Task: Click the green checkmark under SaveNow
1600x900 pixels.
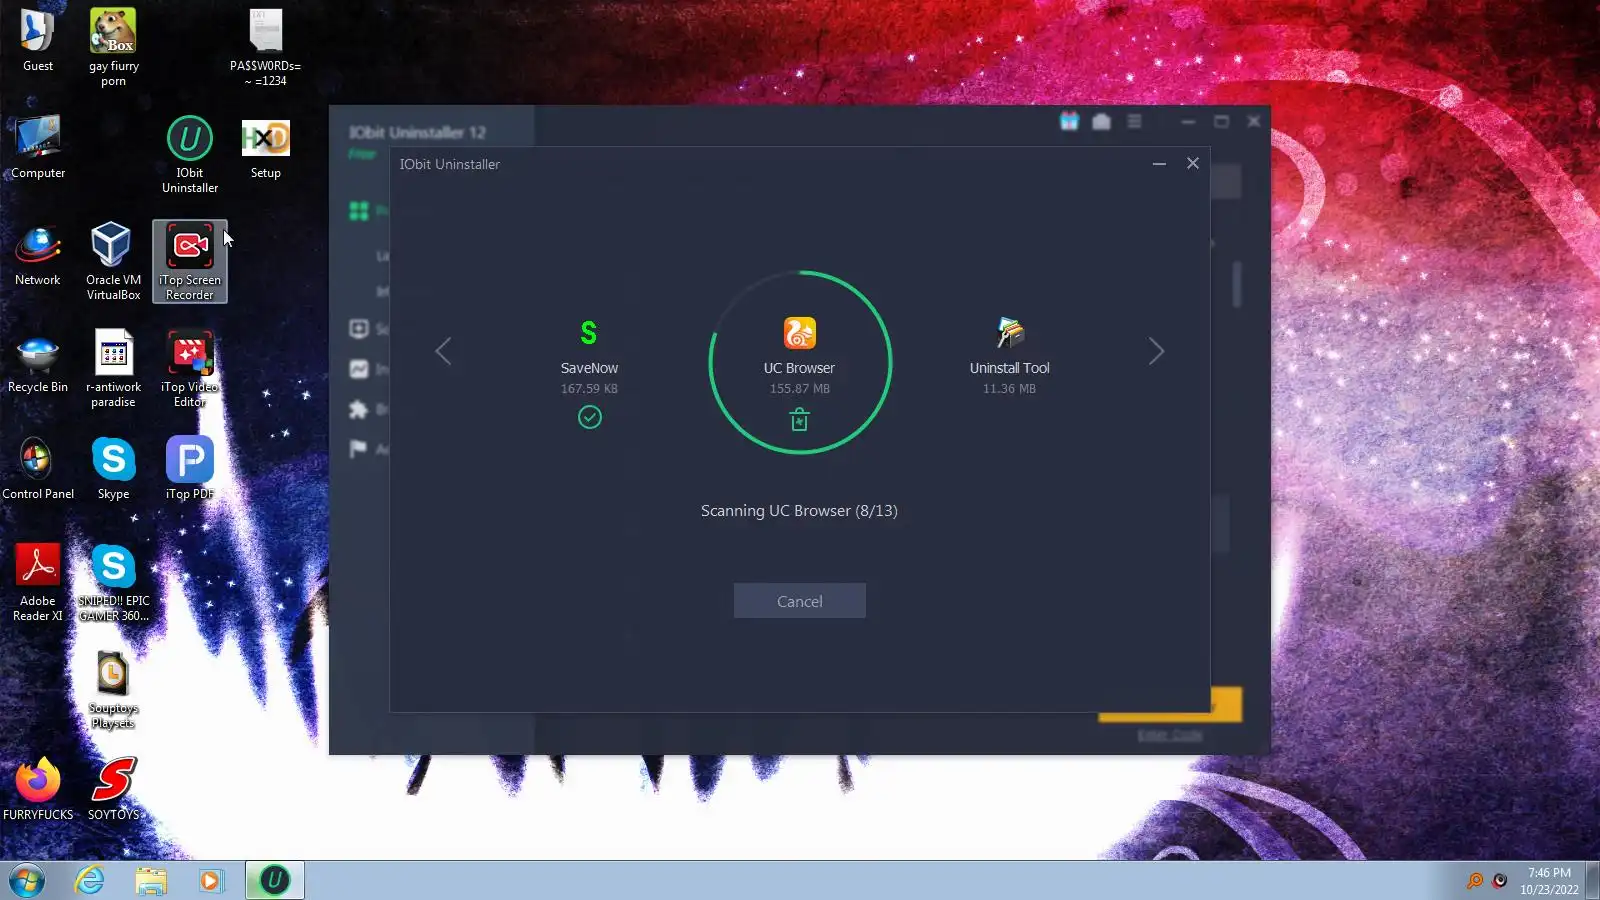Action: pyautogui.click(x=590, y=417)
